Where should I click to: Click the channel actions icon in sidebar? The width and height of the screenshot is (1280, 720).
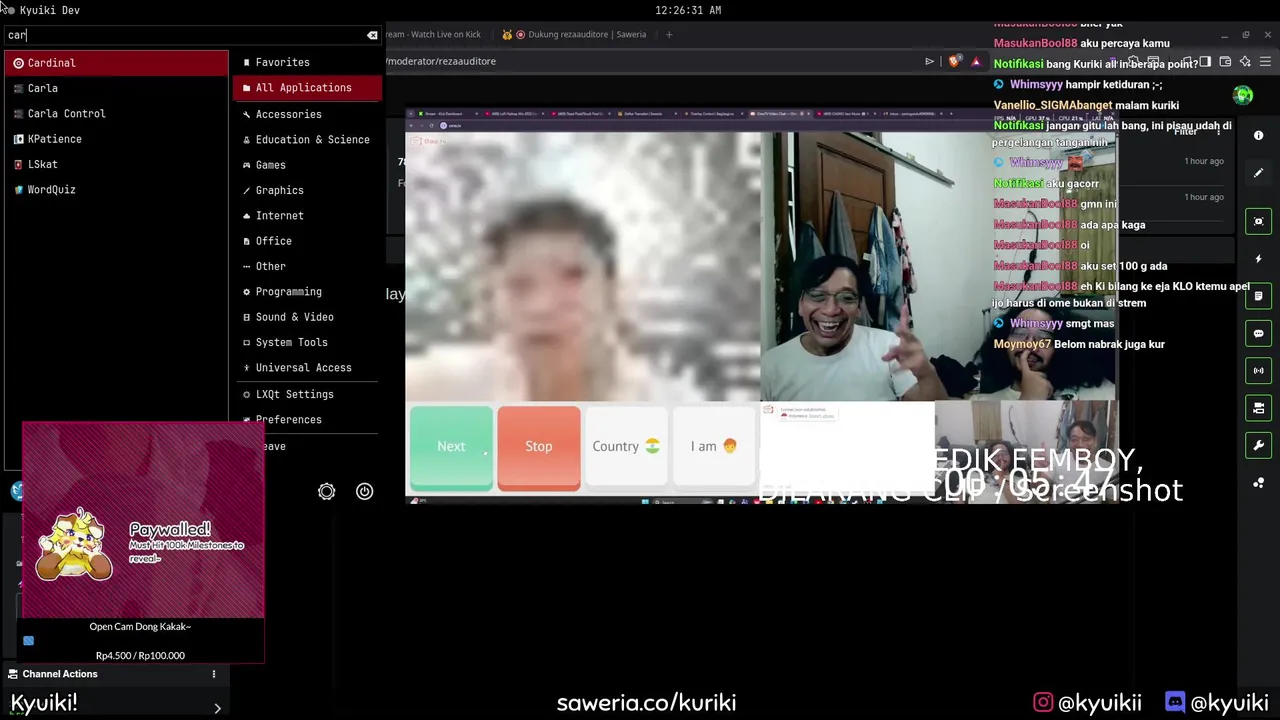coord(1258,407)
